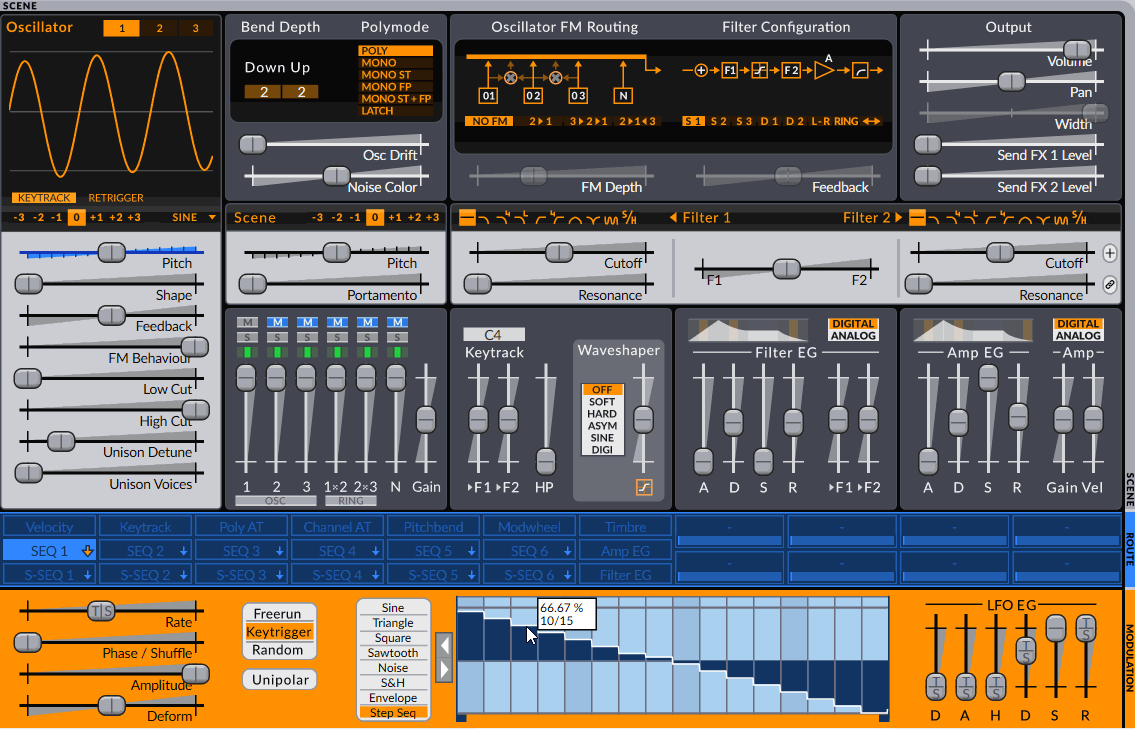Click the arrow on SEQ 4
Screen dimensions: 1135x729
pos(376,552)
